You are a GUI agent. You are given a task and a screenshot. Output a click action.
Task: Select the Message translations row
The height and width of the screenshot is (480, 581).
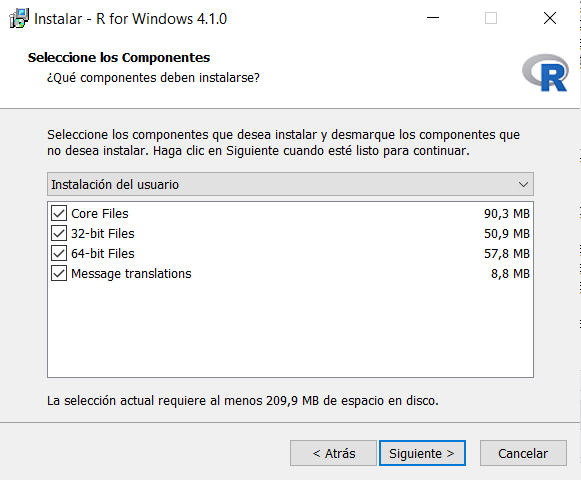290,274
